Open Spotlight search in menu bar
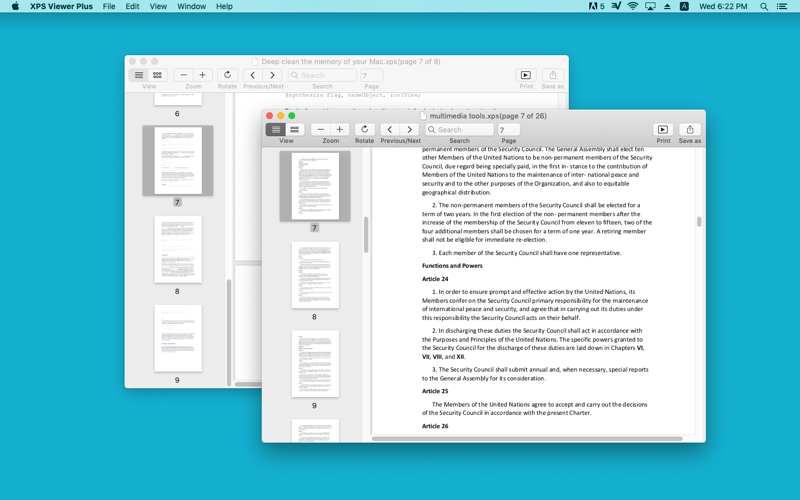 764,6
